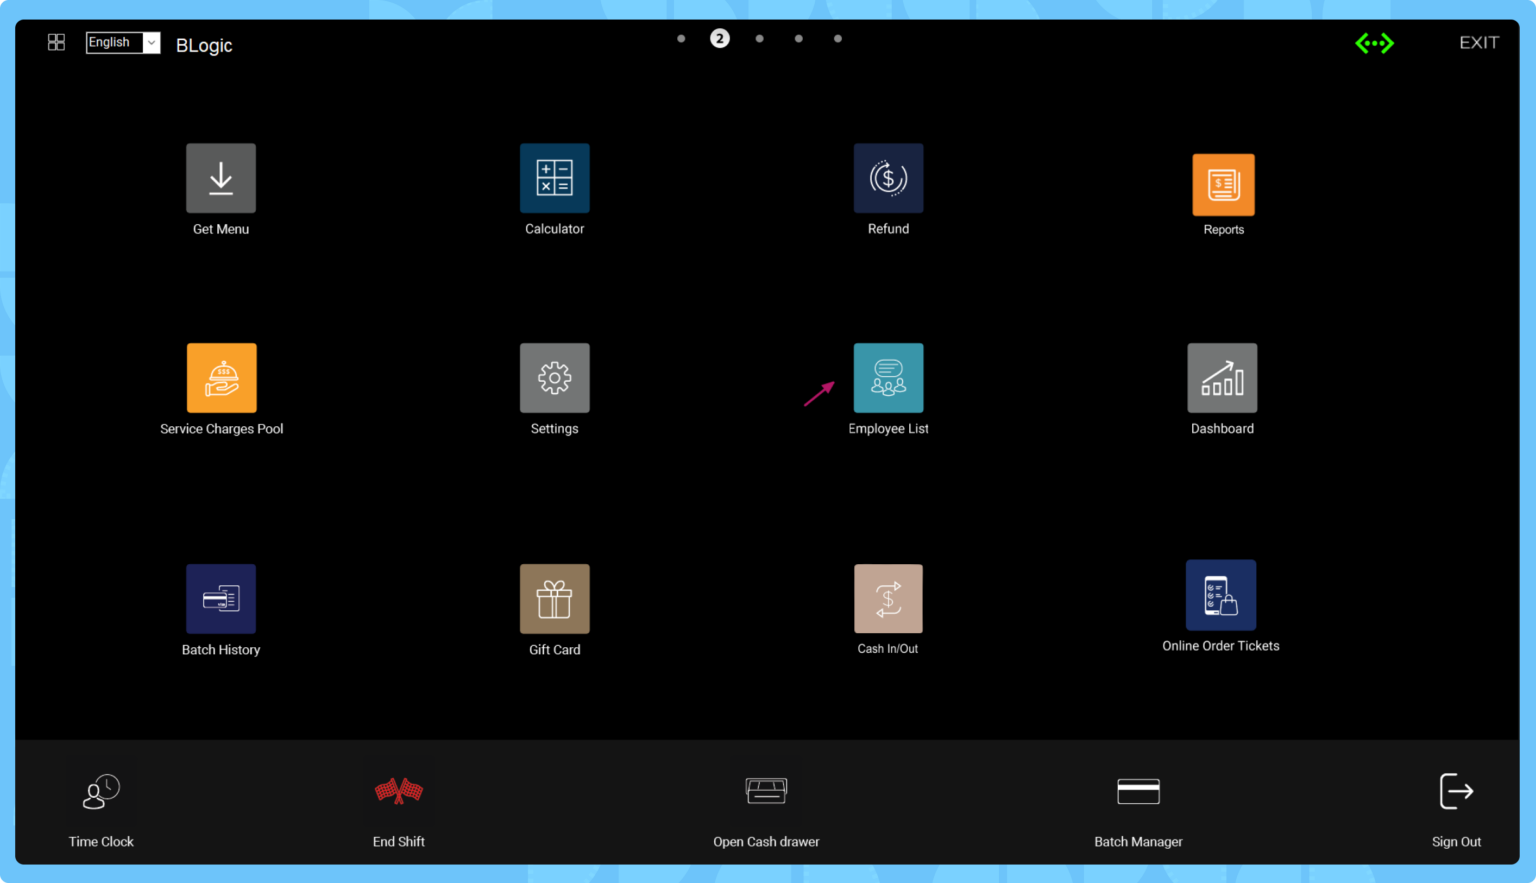Image resolution: width=1536 pixels, height=883 pixels.
Task: Open Batch History
Action: point(221,599)
